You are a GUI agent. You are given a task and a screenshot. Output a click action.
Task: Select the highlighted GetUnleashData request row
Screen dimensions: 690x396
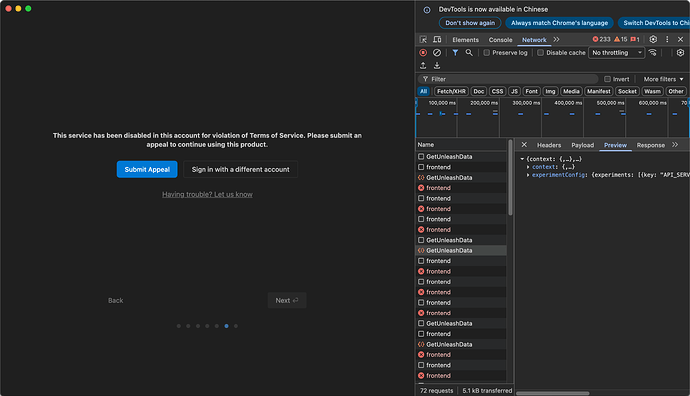(461, 250)
